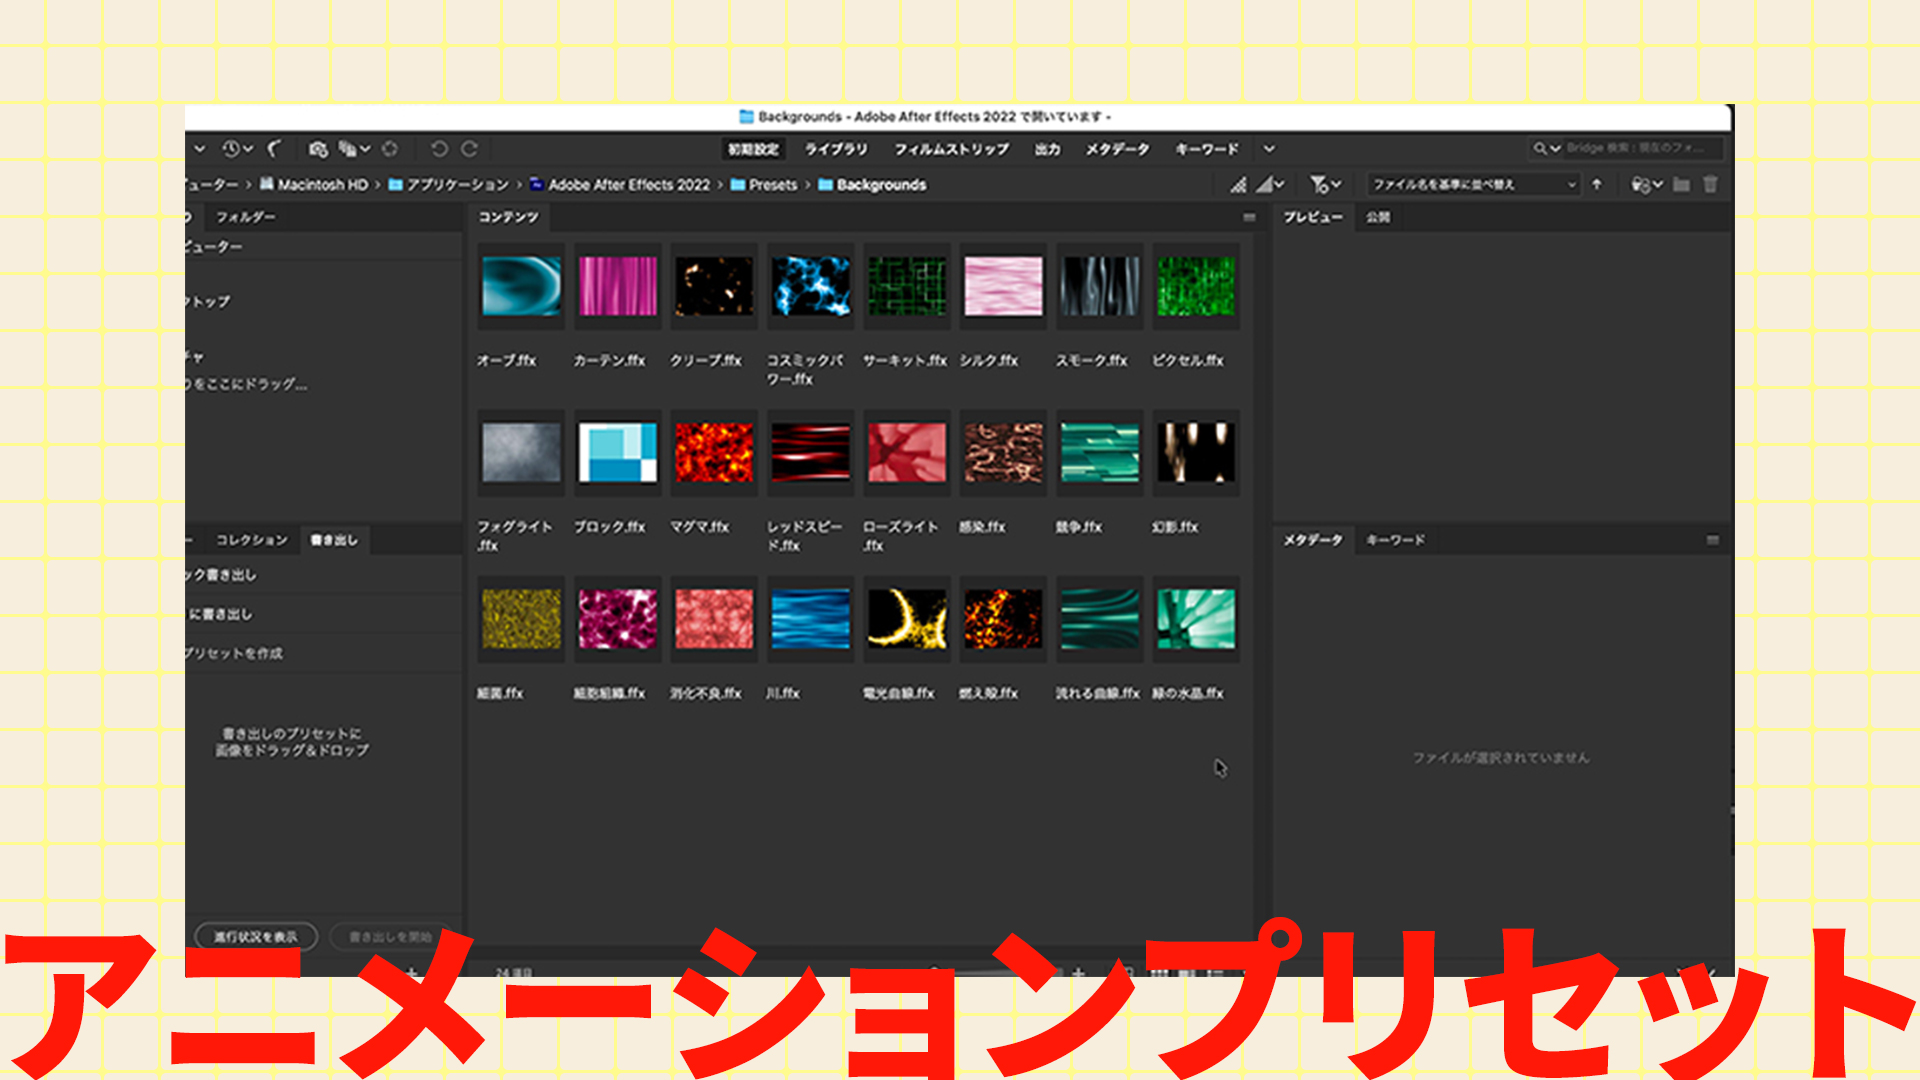The height and width of the screenshot is (1080, 1920).
Task: Click the ascending sort order arrow icon
Action: point(1597,184)
